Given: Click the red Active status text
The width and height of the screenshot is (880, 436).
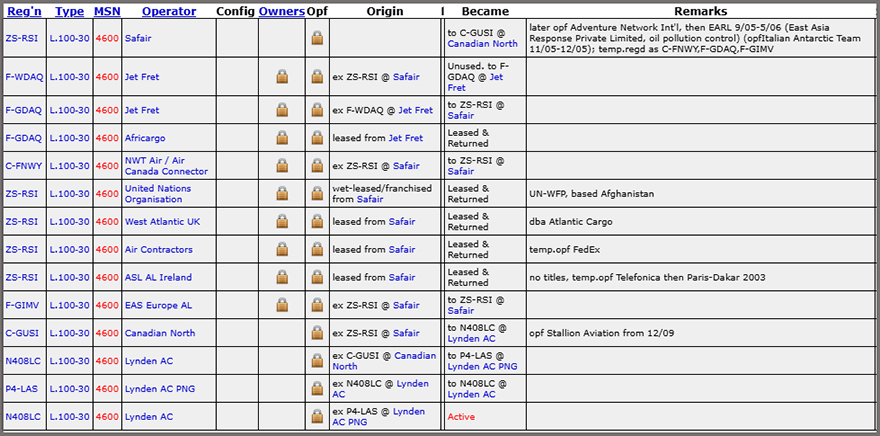Looking at the screenshot, I should pos(461,416).
